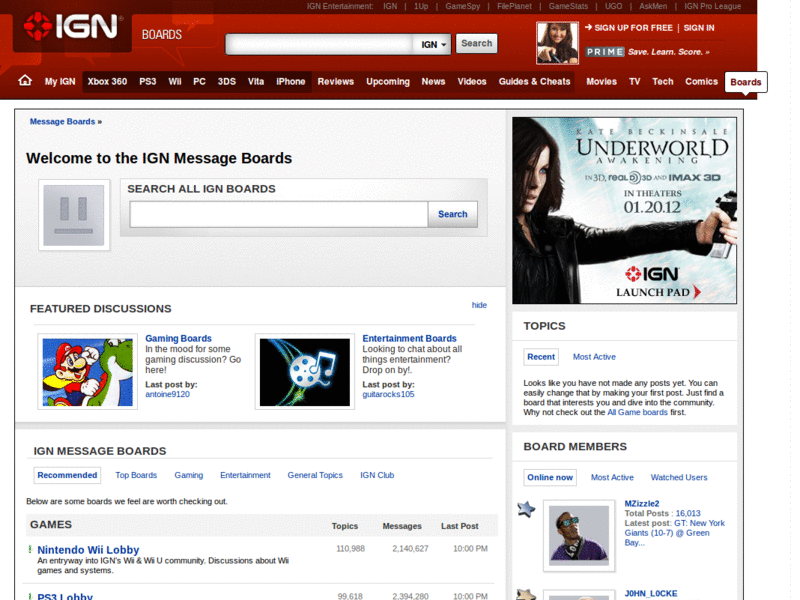
Task: Open the iPhone navigation item
Action: [290, 82]
